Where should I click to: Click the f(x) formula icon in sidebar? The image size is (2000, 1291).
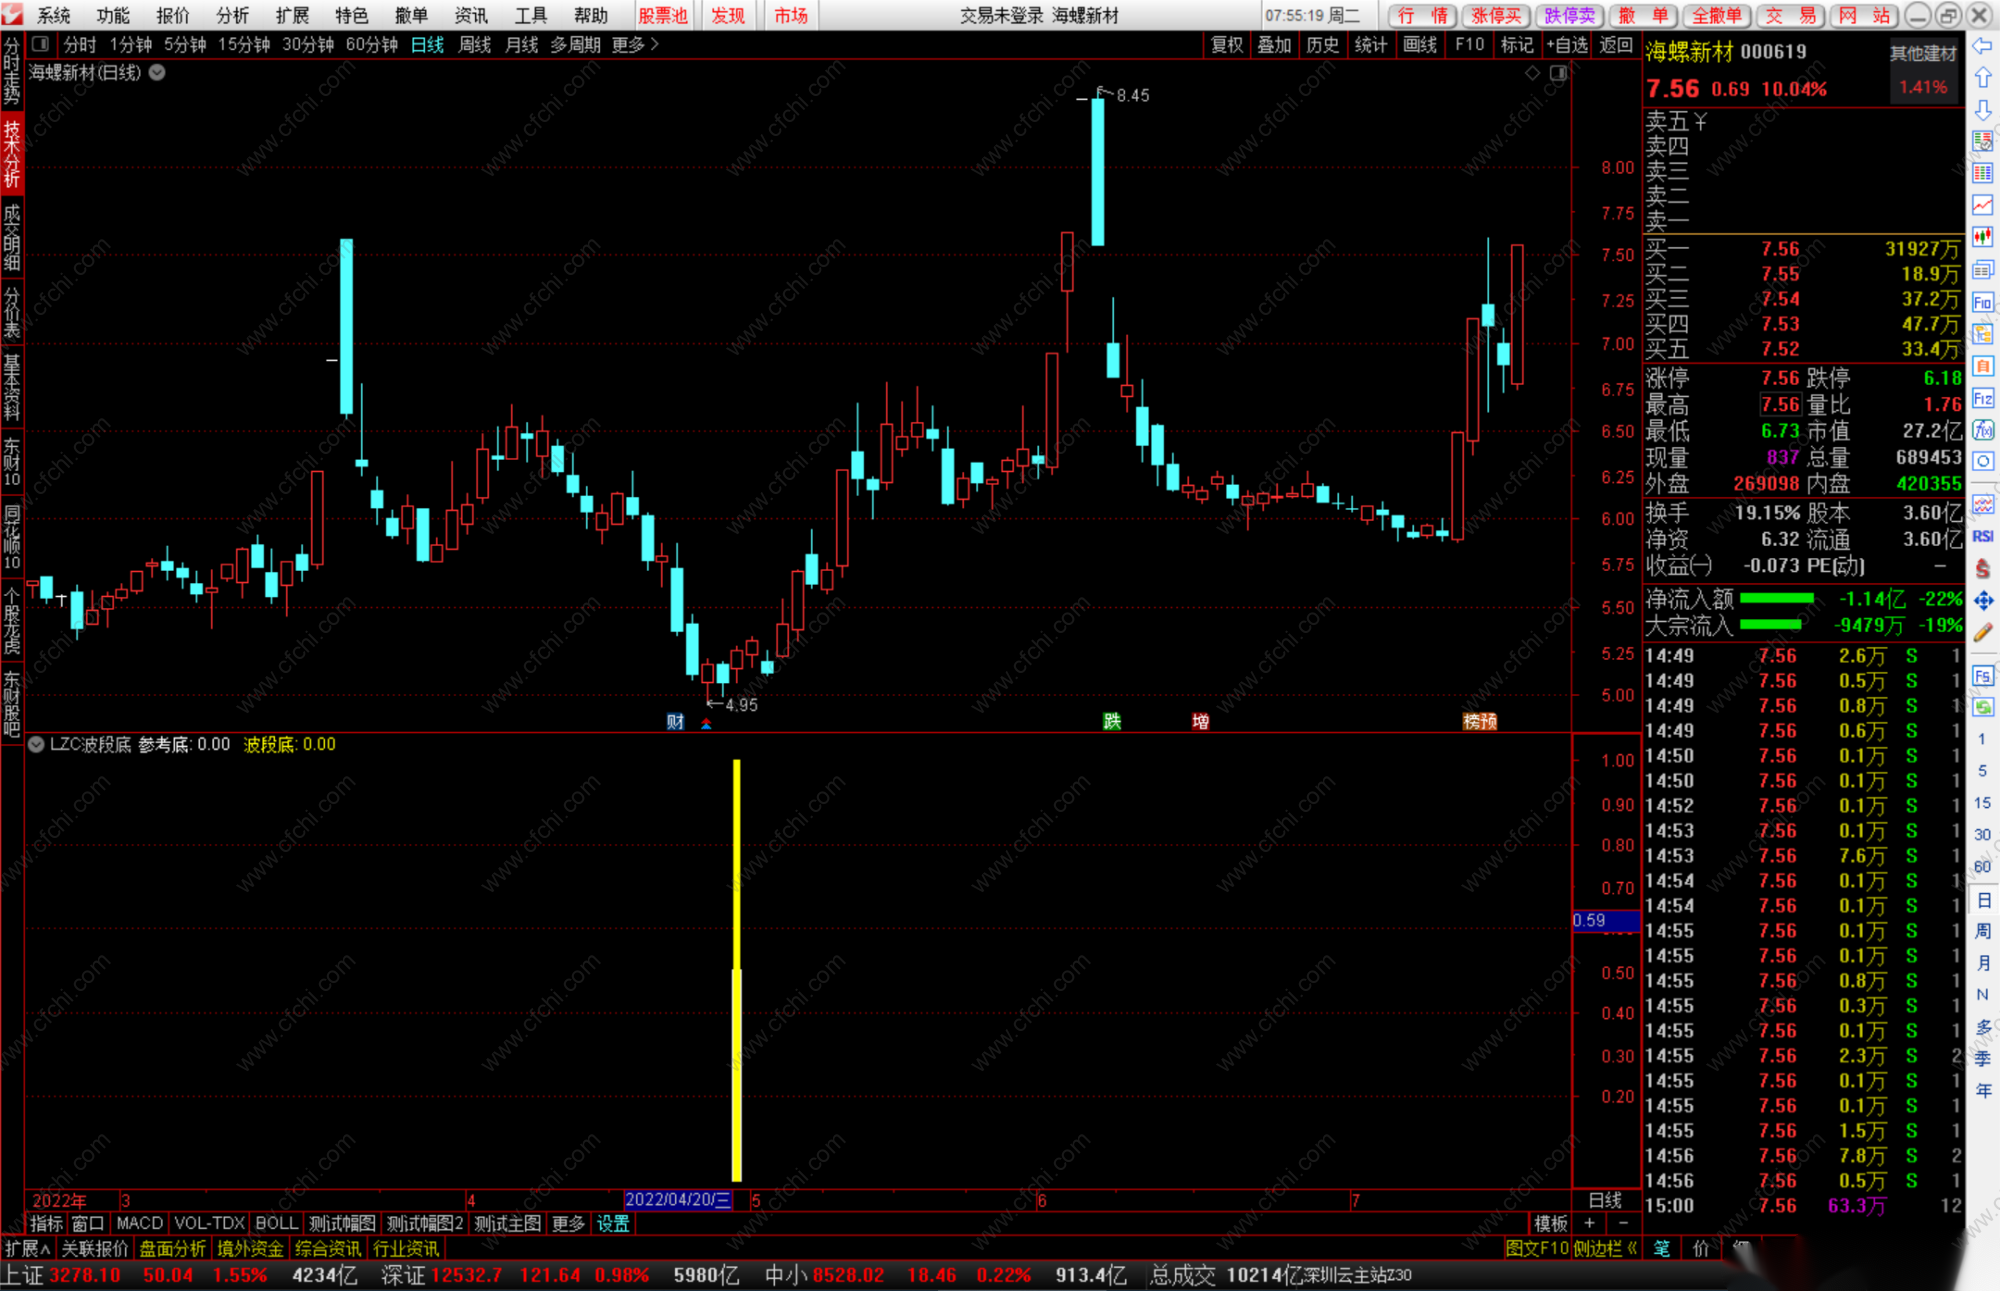[x=1983, y=430]
